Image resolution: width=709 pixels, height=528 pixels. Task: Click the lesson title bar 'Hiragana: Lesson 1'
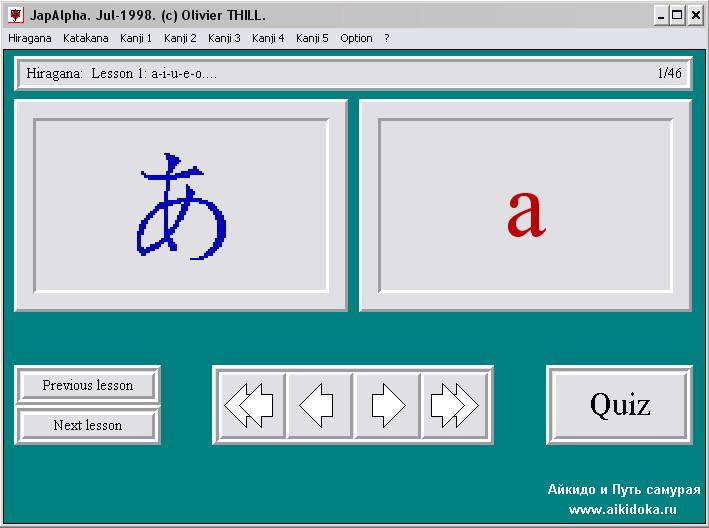point(353,73)
